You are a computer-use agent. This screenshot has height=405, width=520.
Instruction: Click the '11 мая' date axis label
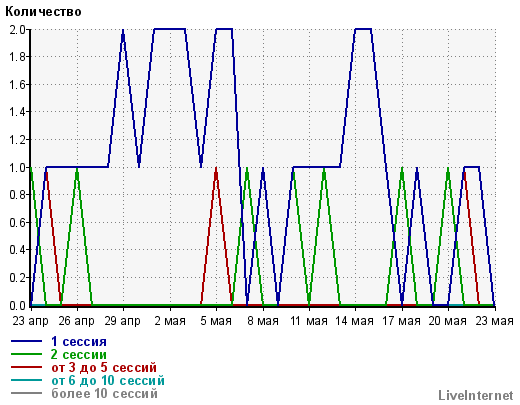pyautogui.click(x=309, y=321)
